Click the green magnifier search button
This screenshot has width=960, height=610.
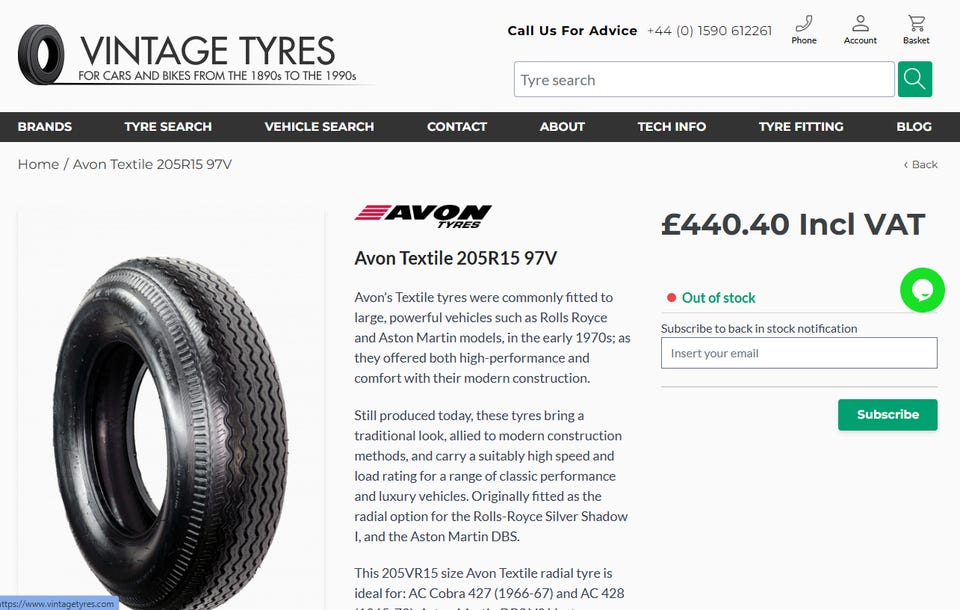tap(915, 79)
